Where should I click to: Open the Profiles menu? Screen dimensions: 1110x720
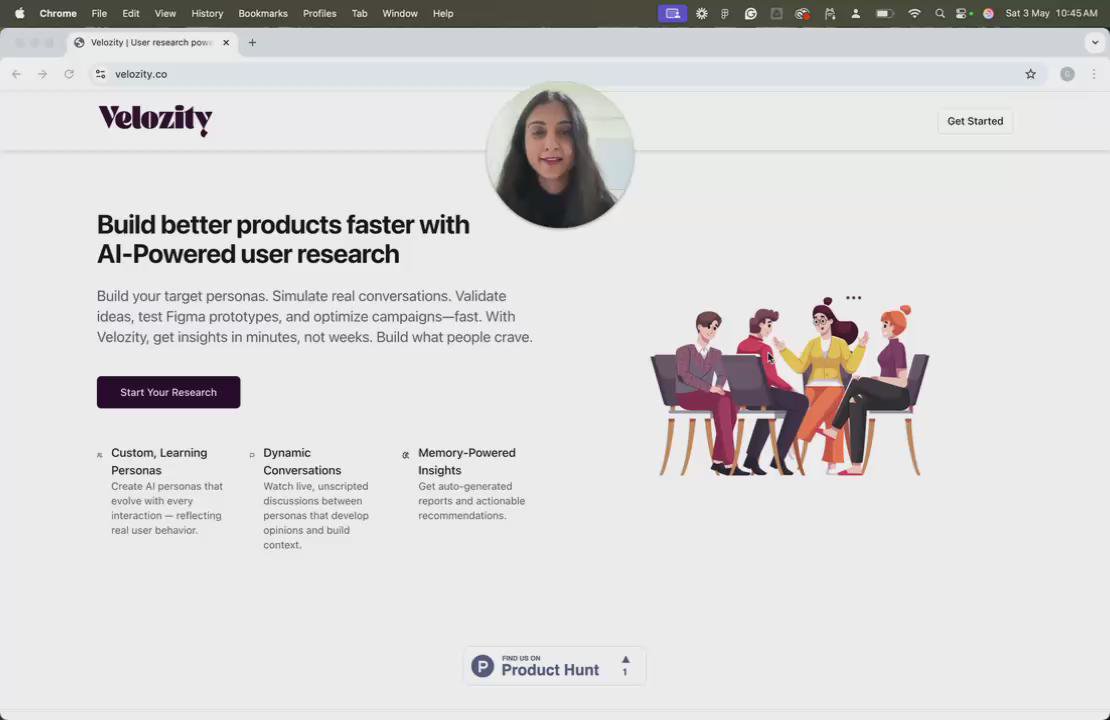pyautogui.click(x=319, y=13)
